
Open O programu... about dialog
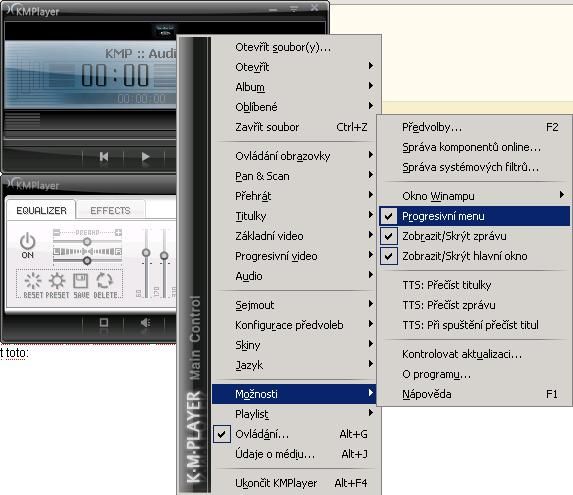click(x=475, y=374)
